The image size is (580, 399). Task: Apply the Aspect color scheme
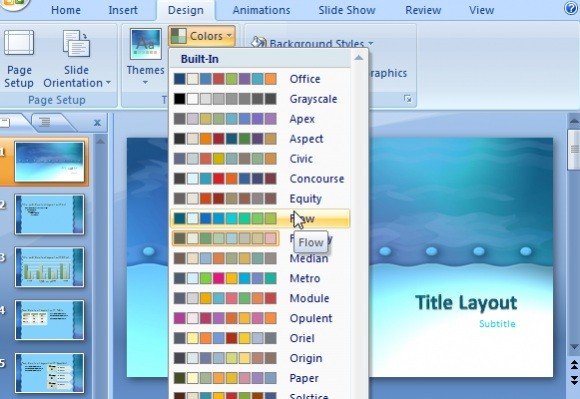(260, 139)
